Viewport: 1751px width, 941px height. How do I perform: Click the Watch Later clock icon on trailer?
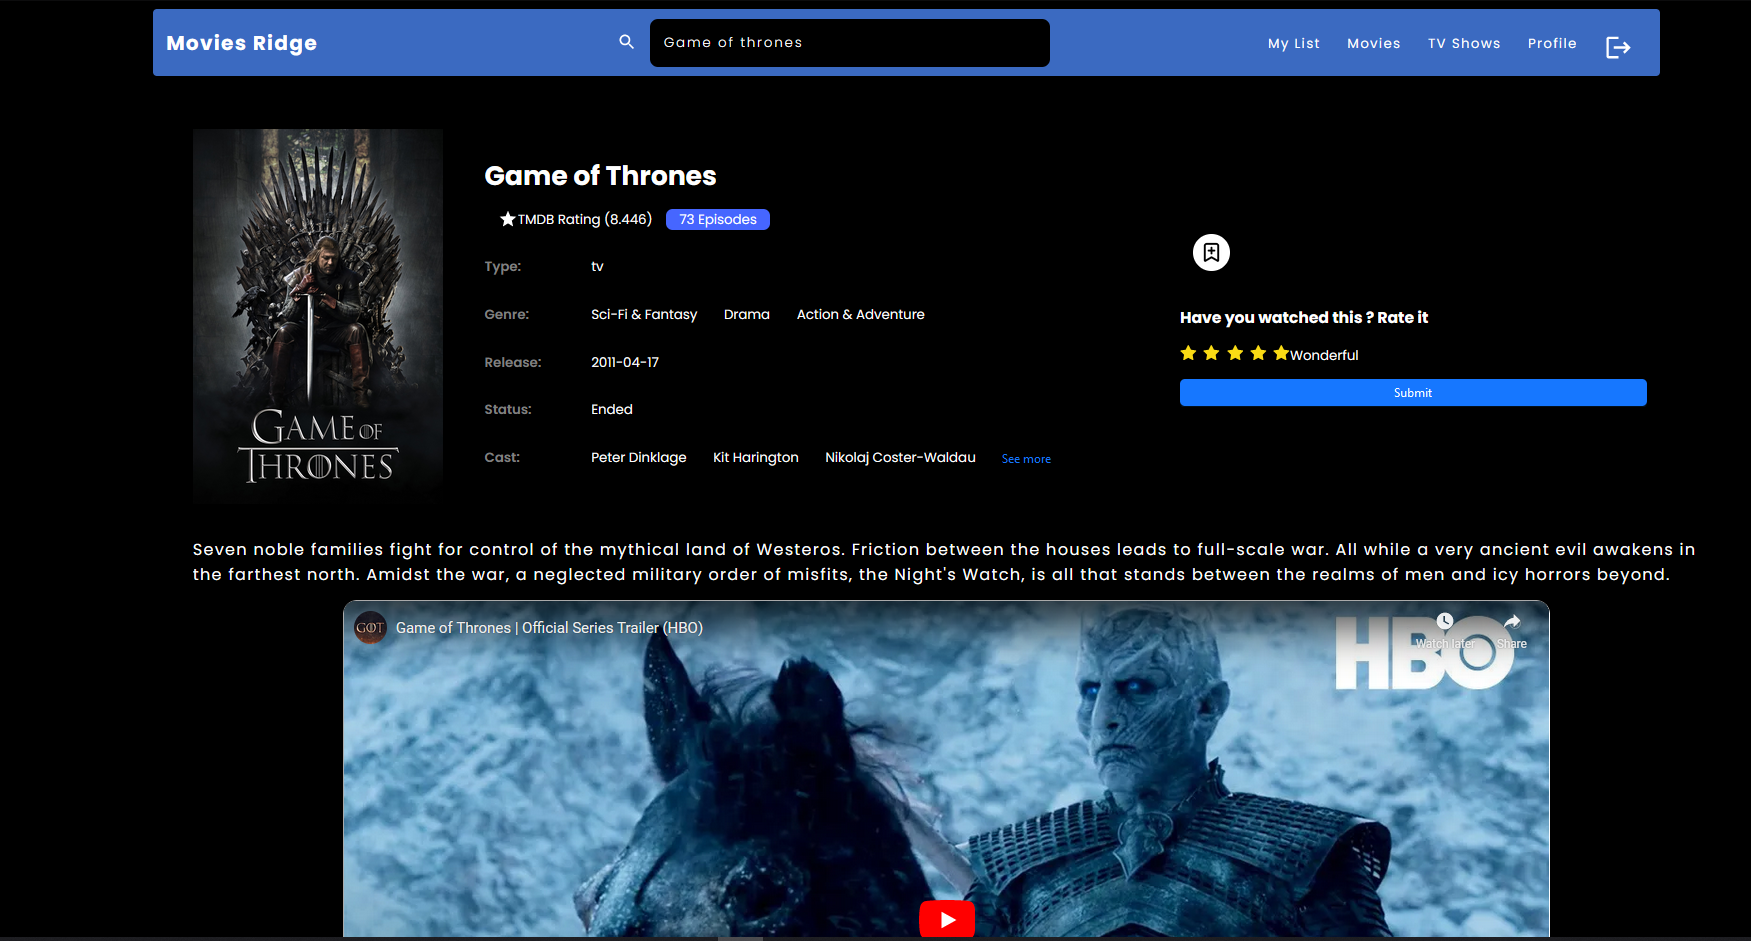pos(1444,620)
